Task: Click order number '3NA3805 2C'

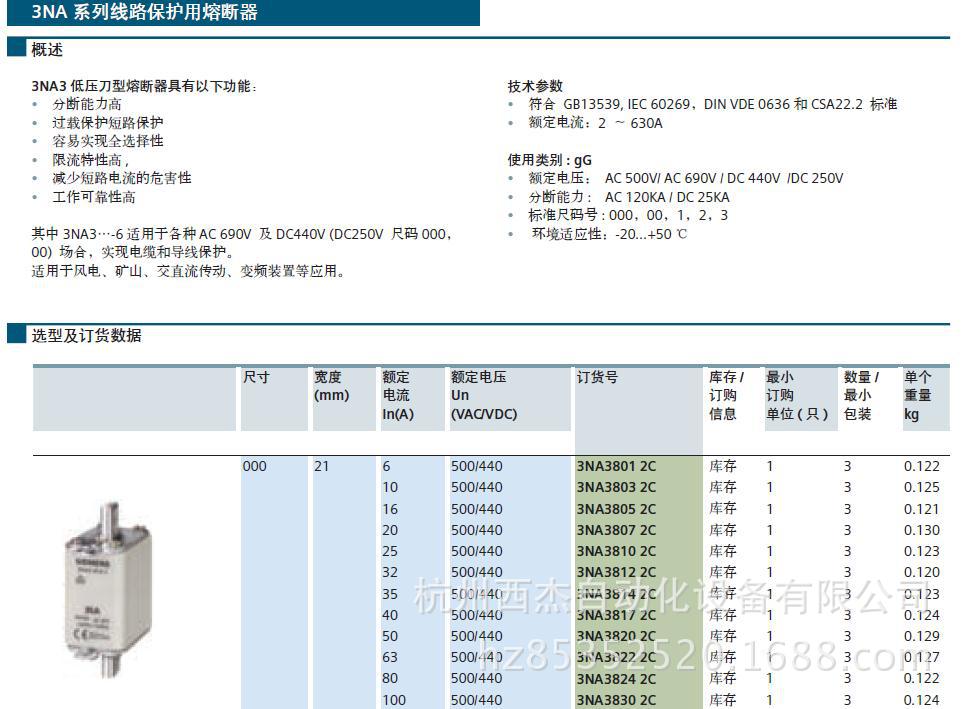Action: pos(616,509)
